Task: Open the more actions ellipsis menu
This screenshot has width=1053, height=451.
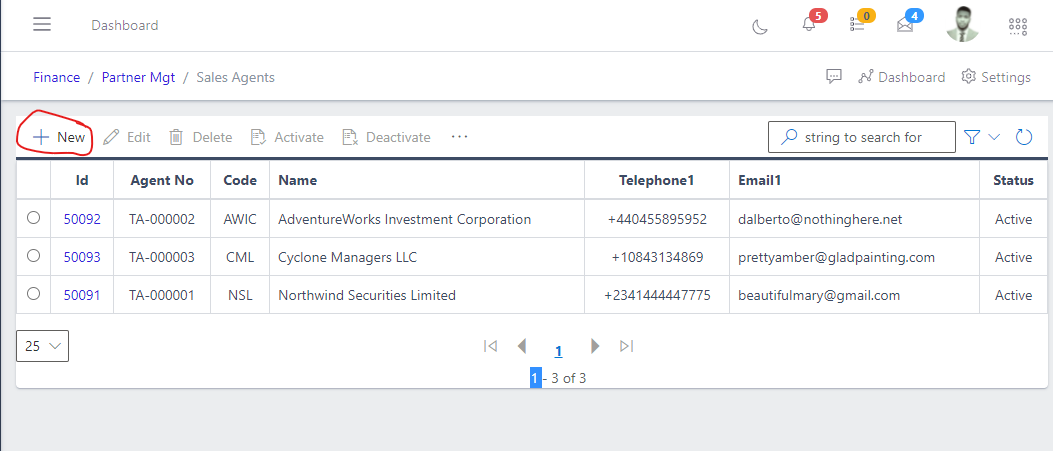Action: click(x=459, y=137)
